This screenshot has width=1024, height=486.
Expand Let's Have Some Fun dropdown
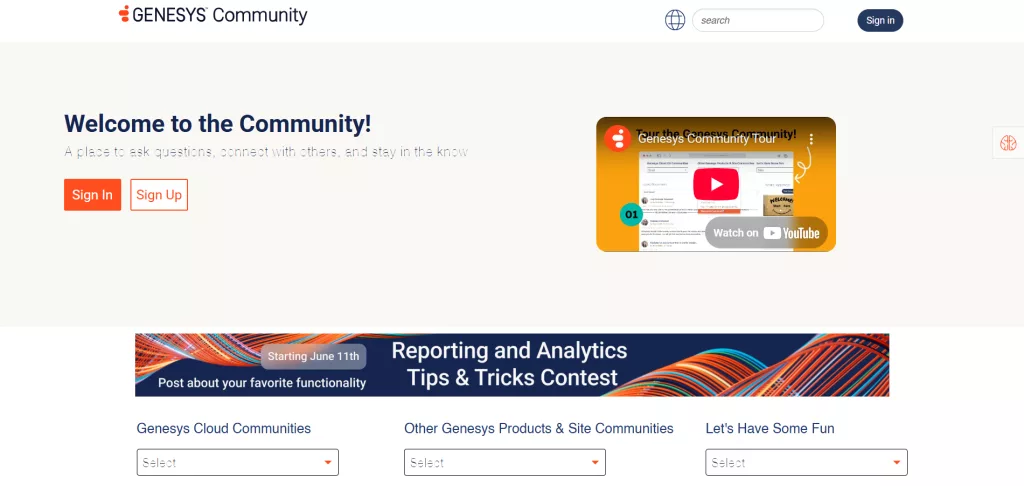807,462
